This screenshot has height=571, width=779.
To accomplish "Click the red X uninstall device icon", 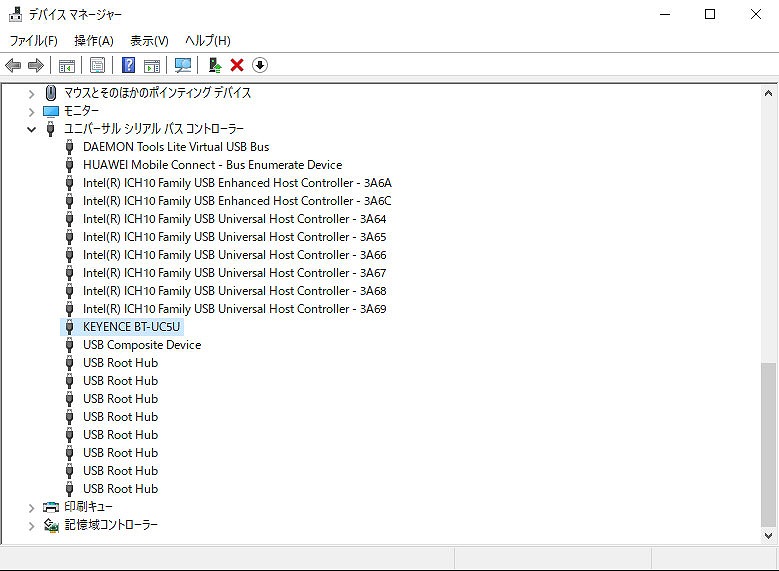I will [x=237, y=65].
